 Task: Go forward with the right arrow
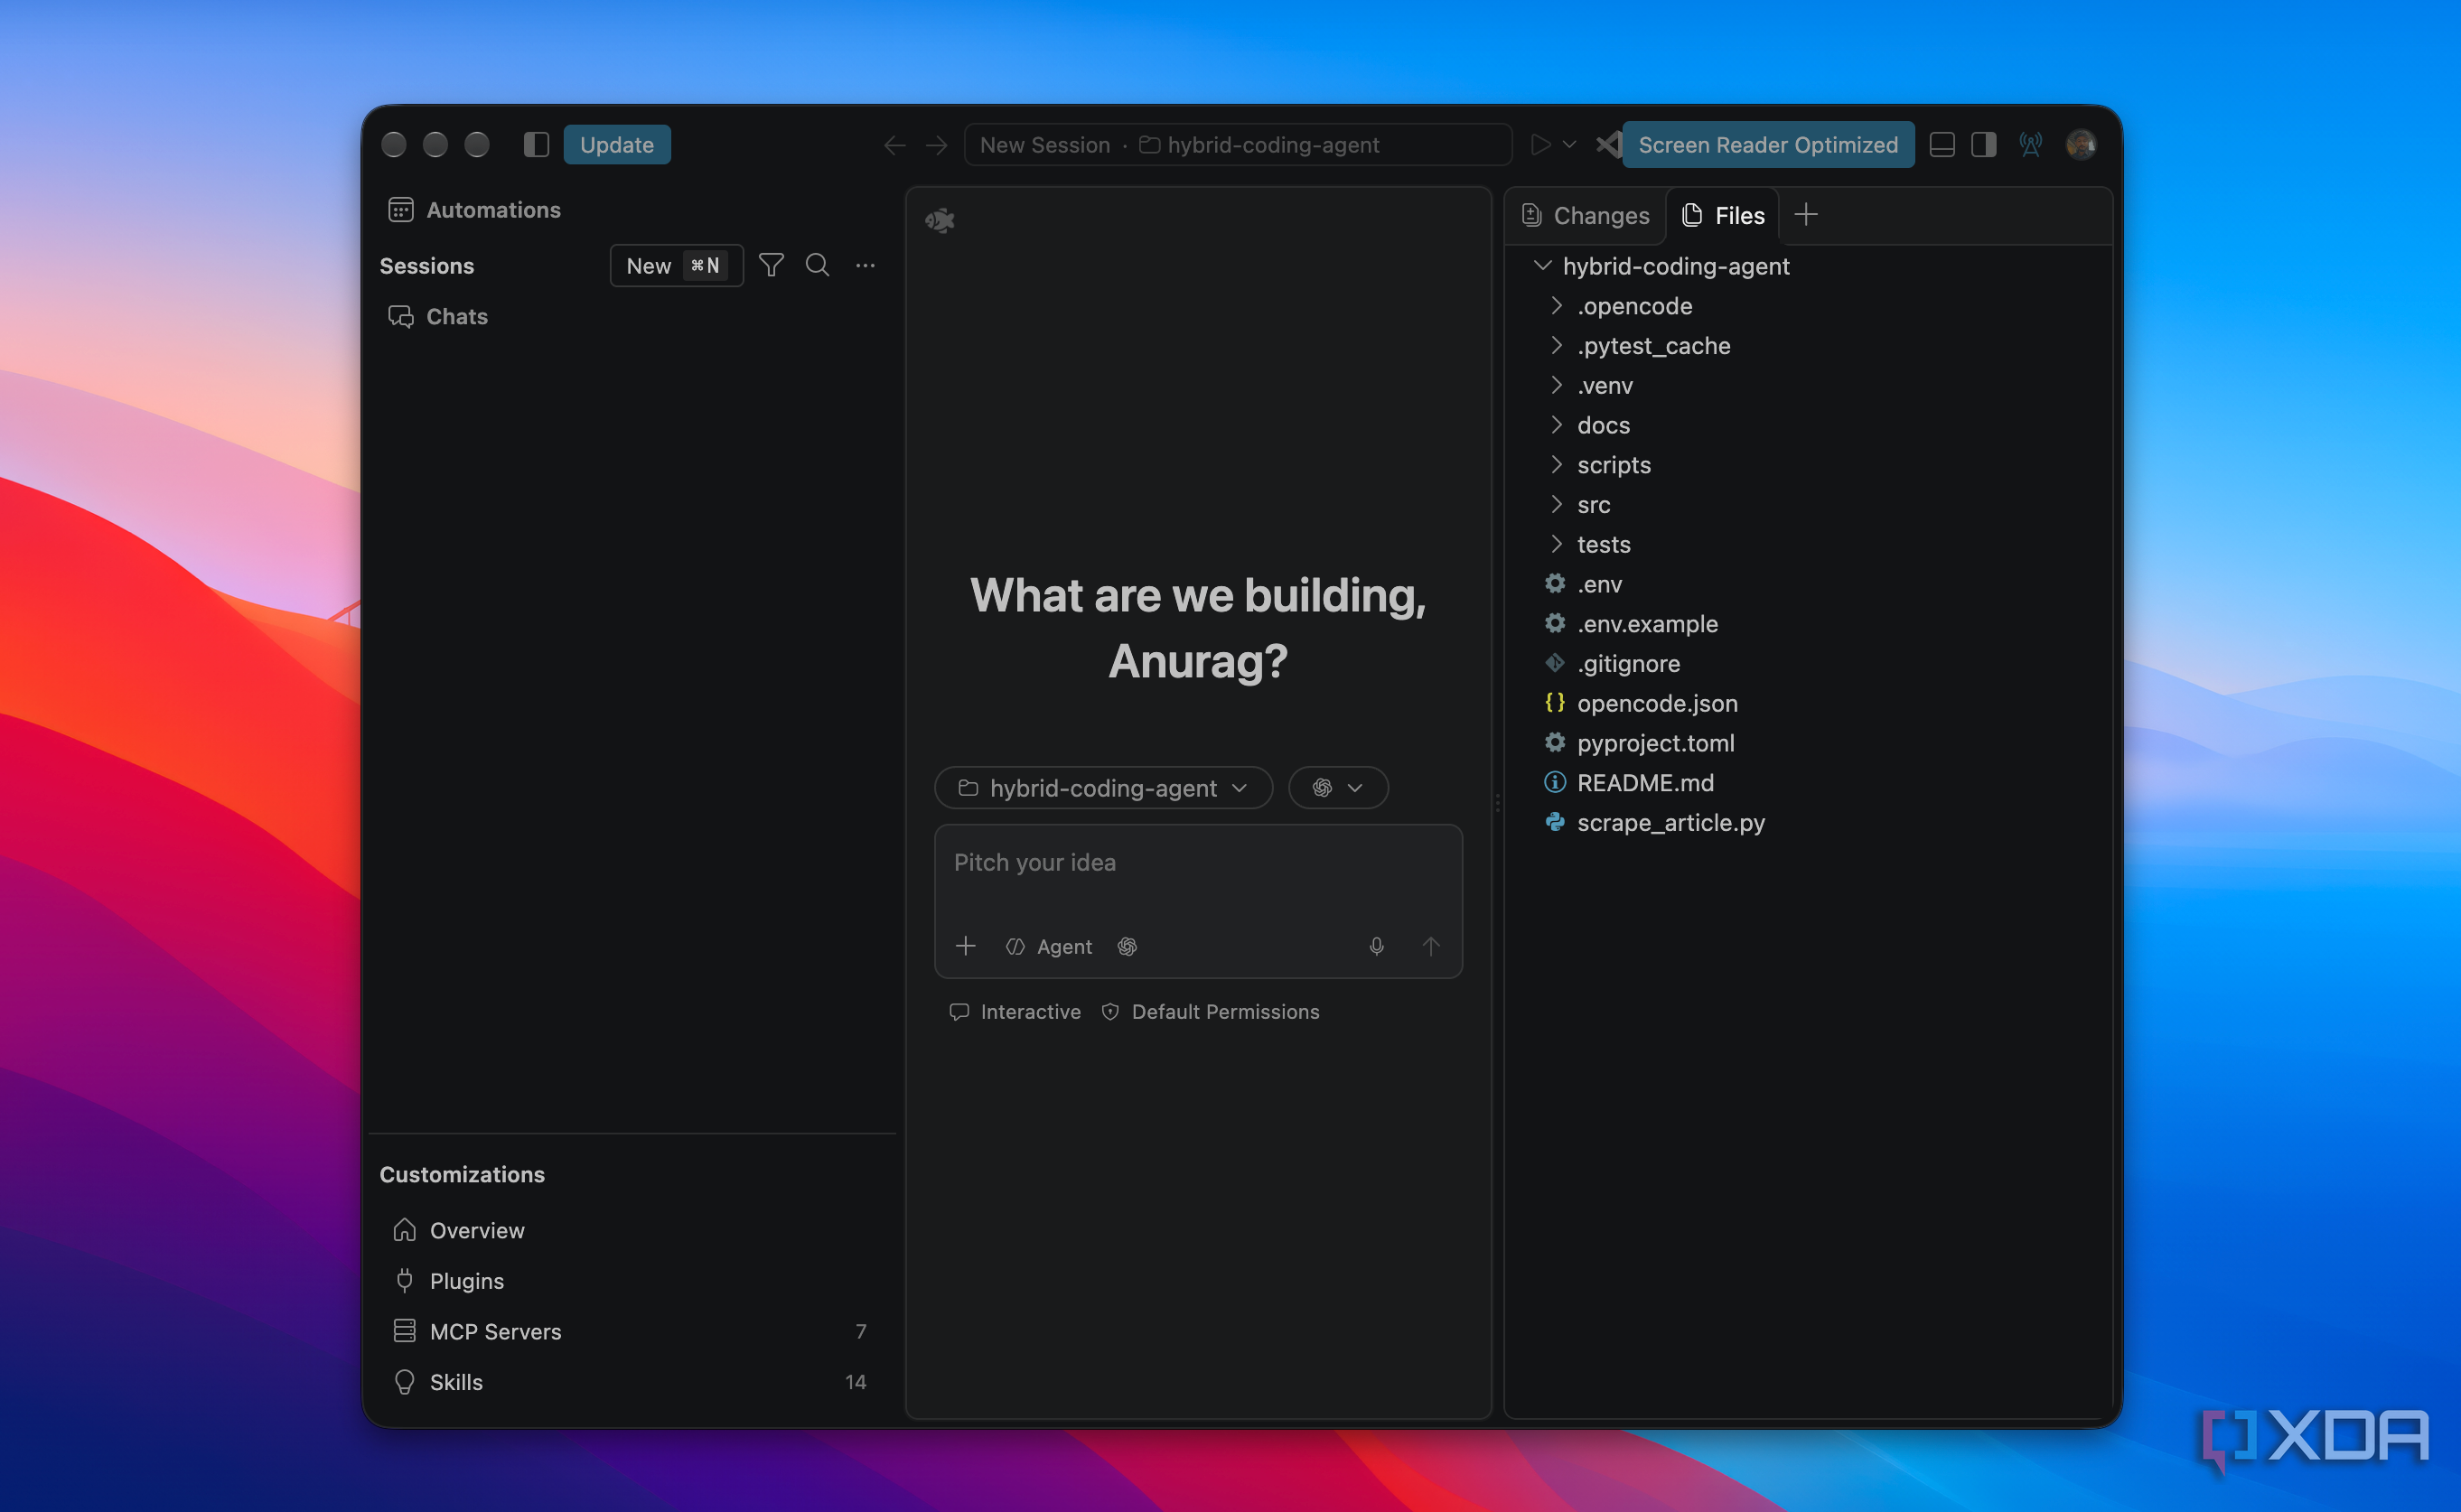point(936,146)
